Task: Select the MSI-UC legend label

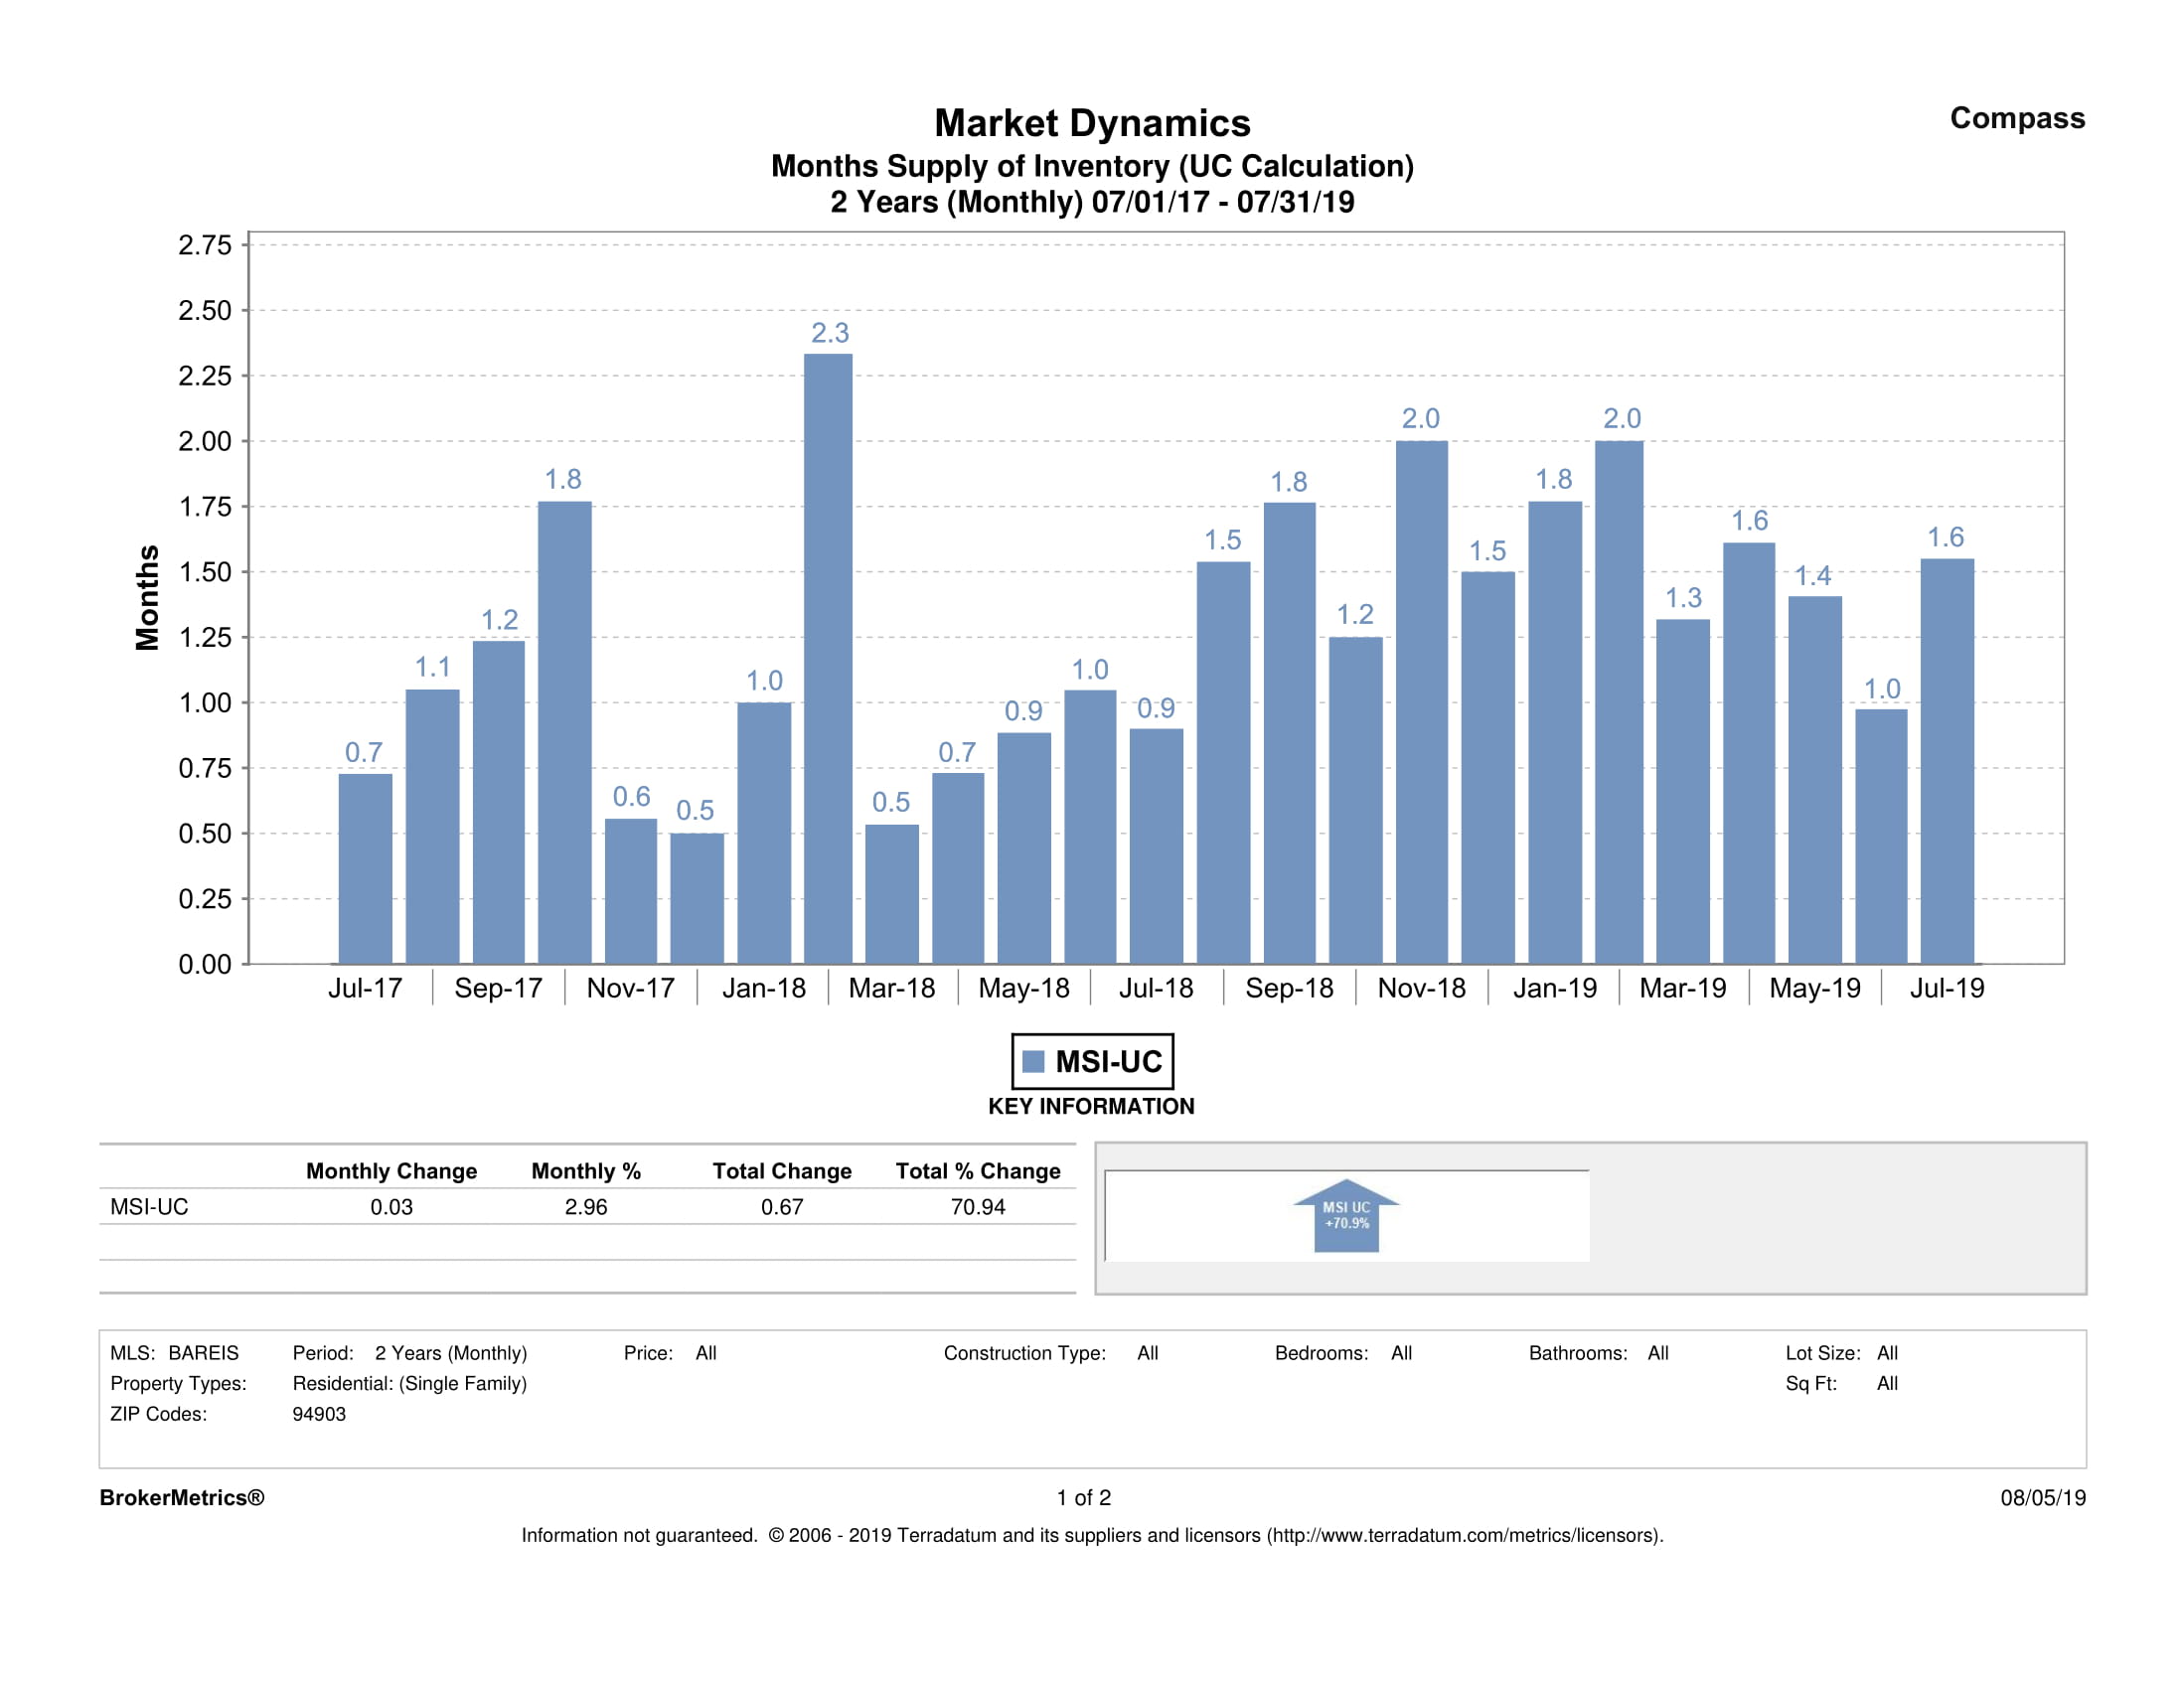Action: (1108, 1061)
